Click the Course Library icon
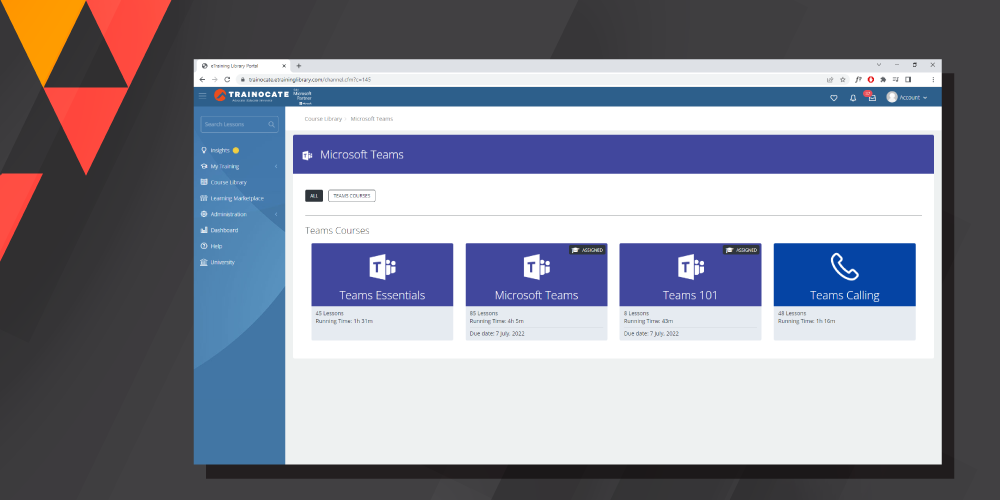This screenshot has height=500, width=1000. point(204,182)
